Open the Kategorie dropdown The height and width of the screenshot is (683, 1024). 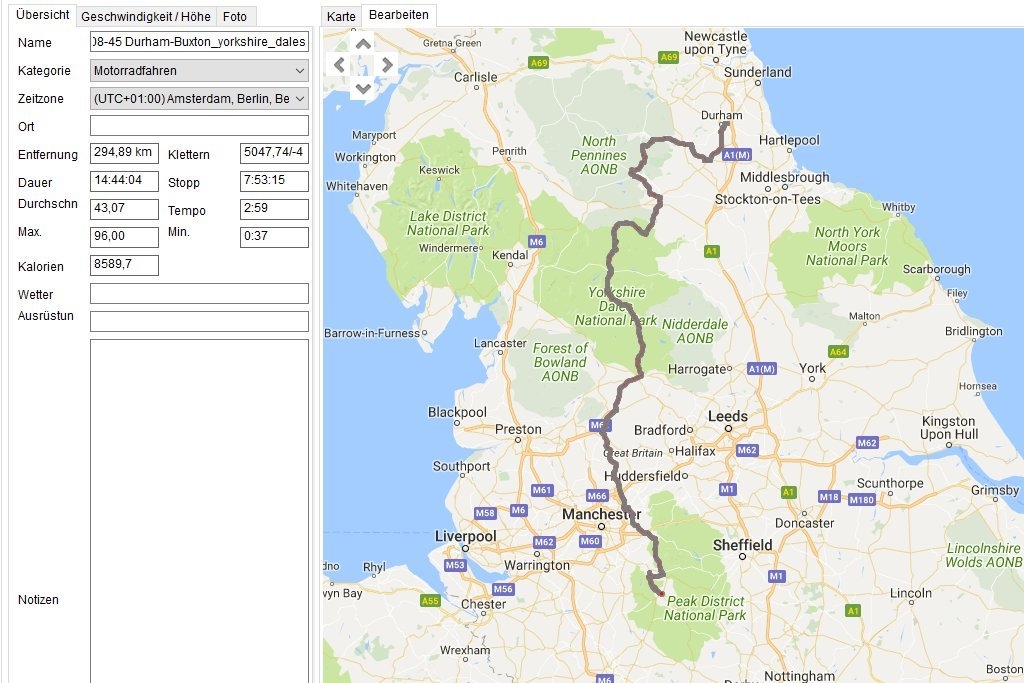coord(199,71)
